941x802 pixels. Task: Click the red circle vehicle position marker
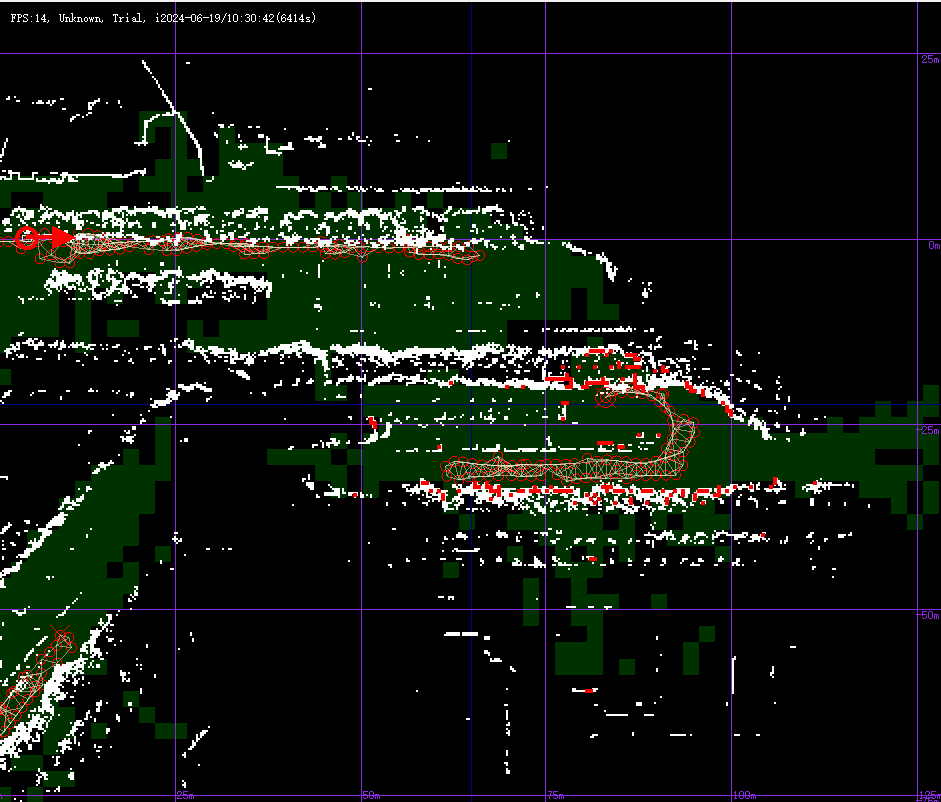27,237
